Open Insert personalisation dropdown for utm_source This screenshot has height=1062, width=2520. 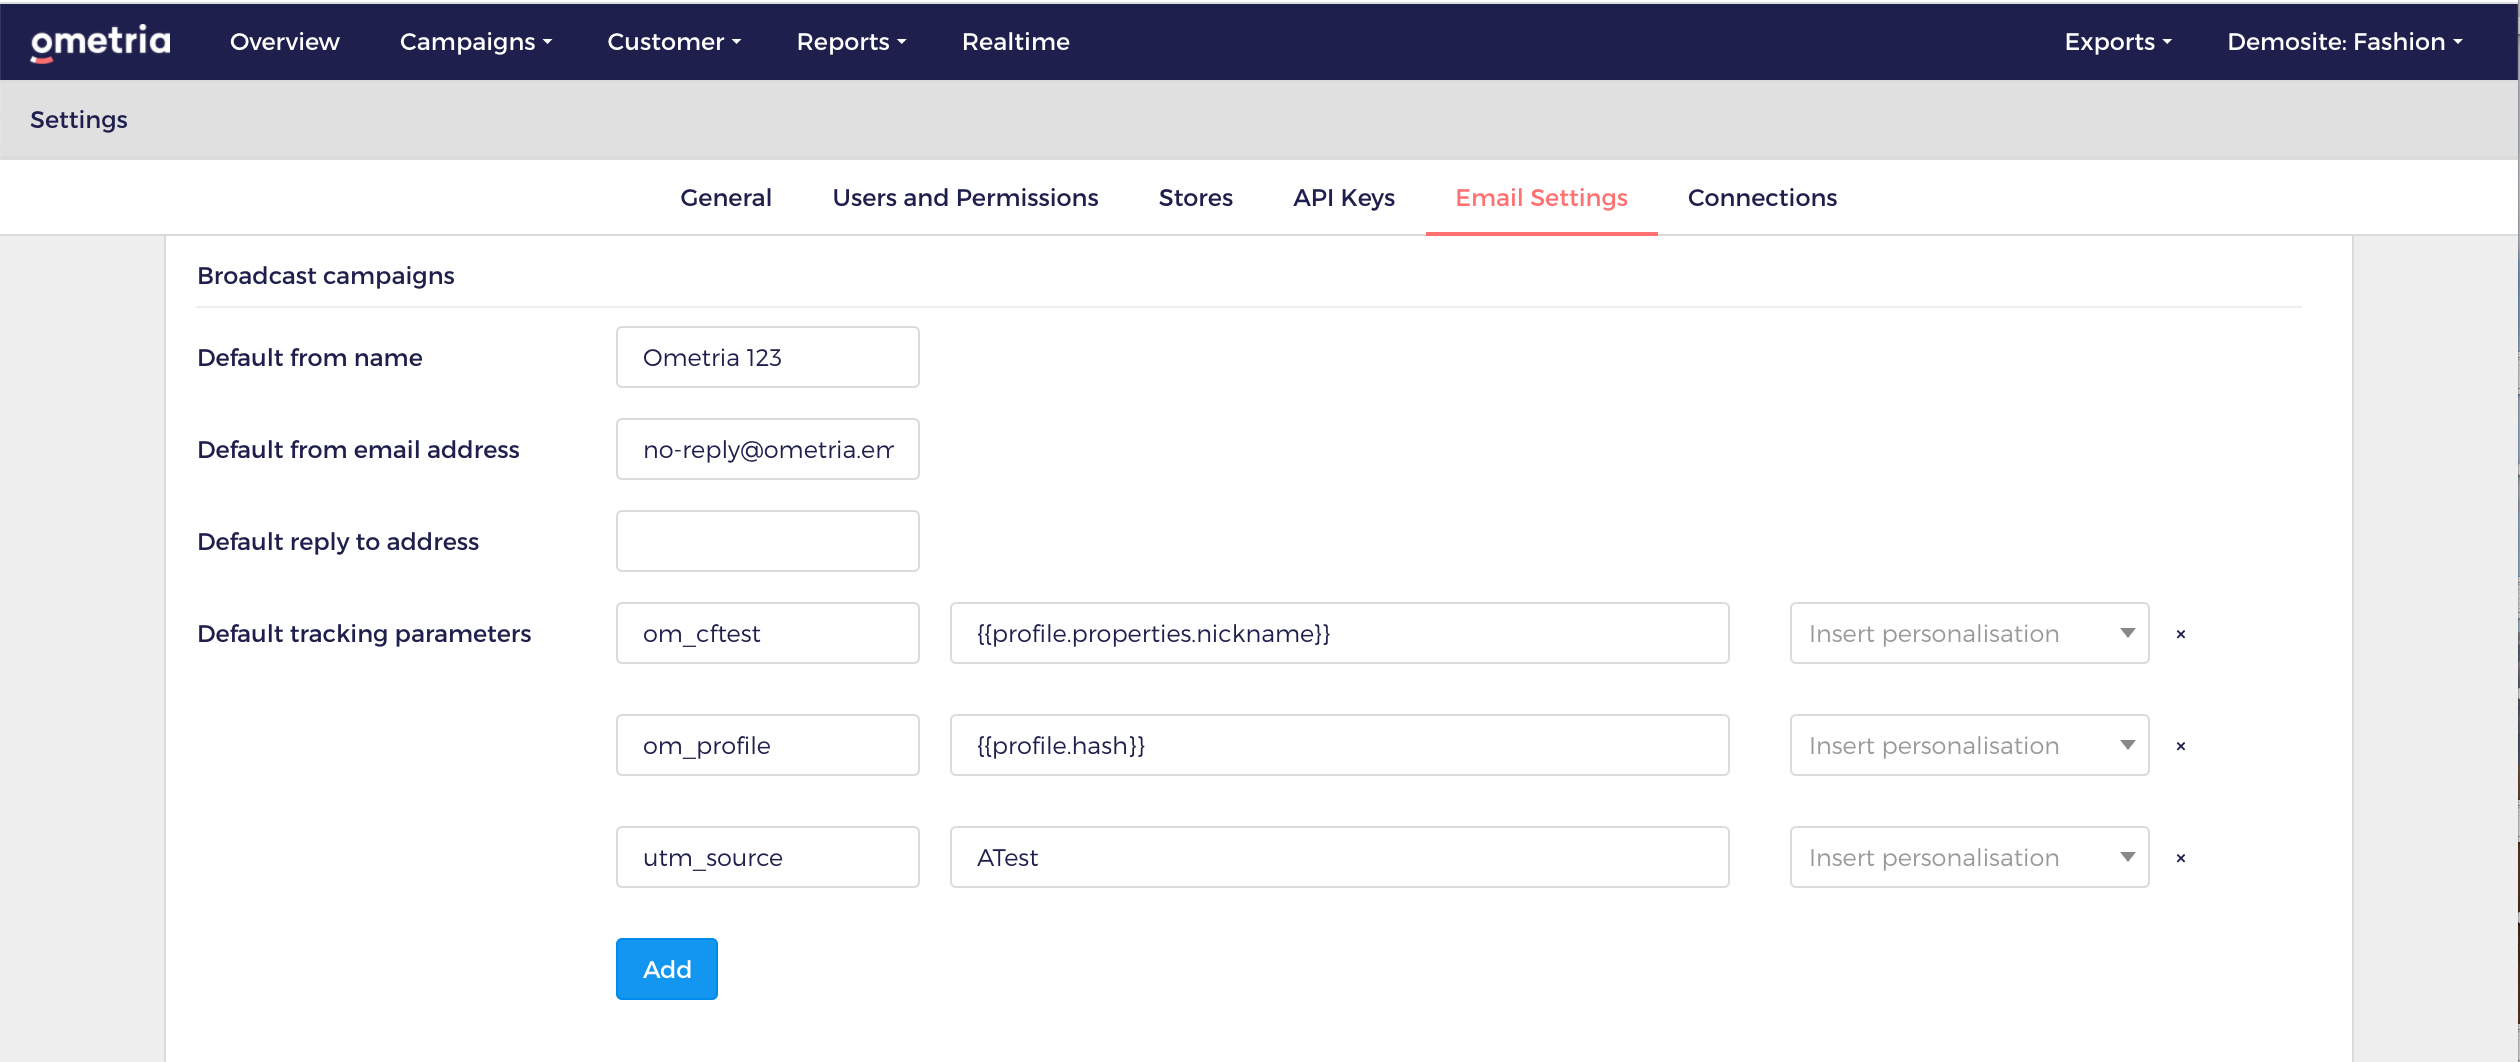pyautogui.click(x=1969, y=857)
